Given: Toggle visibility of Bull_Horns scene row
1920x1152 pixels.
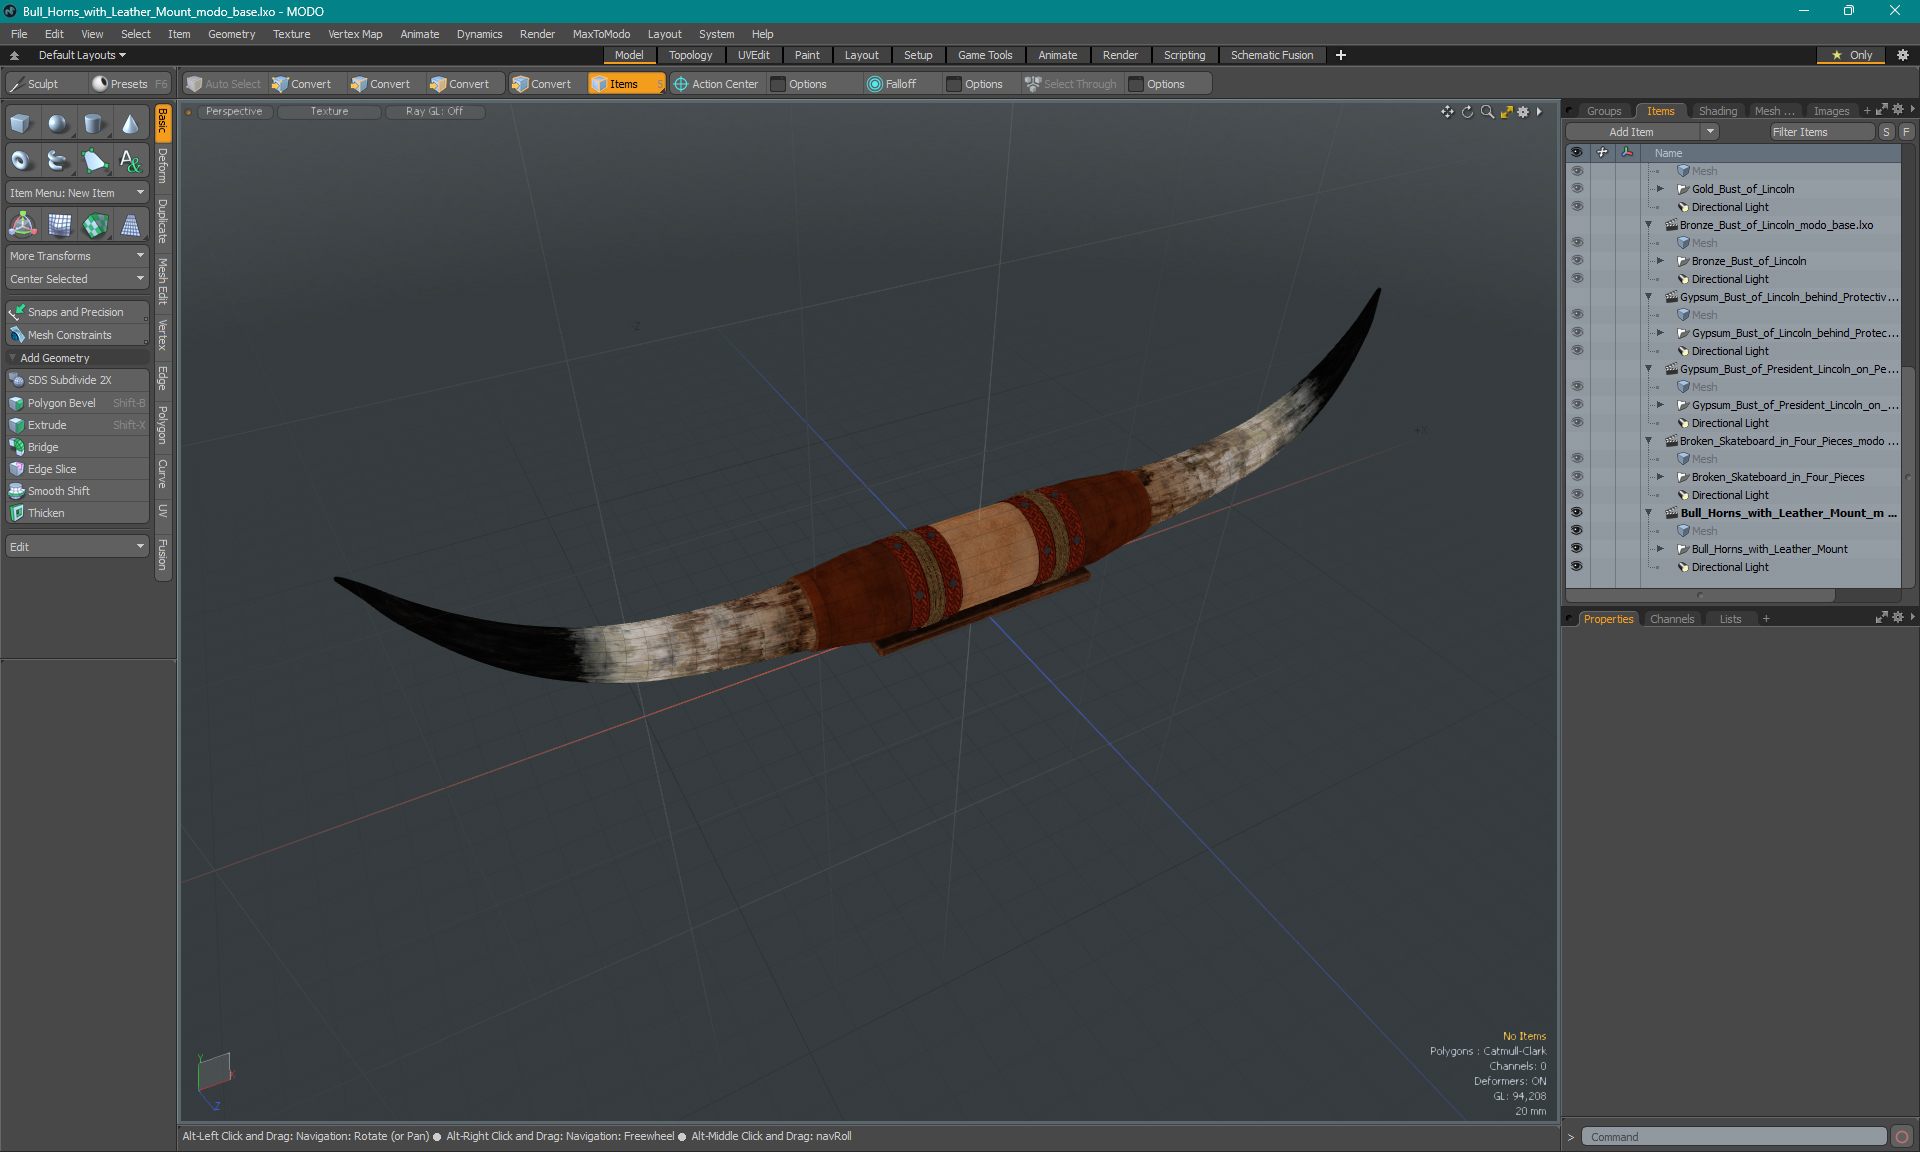Looking at the screenshot, I should 1577,513.
